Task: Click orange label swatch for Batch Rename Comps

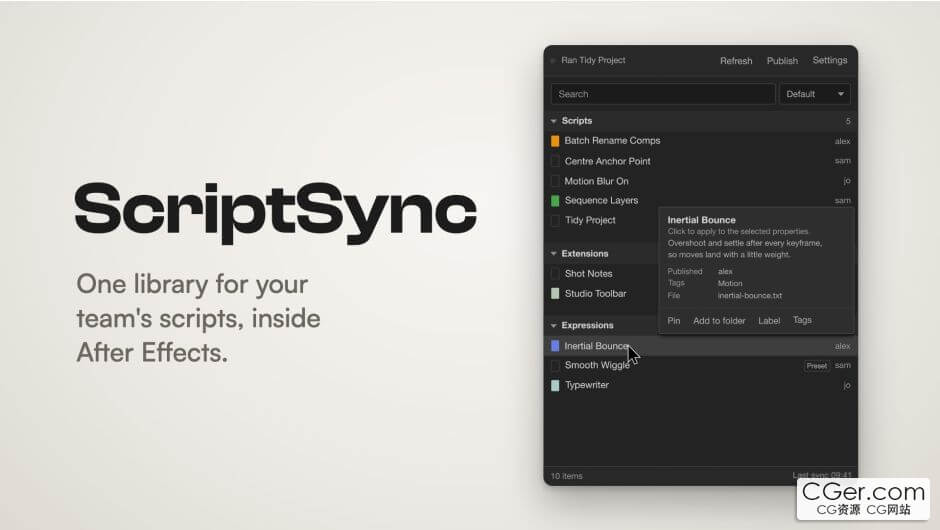Action: tap(555, 141)
